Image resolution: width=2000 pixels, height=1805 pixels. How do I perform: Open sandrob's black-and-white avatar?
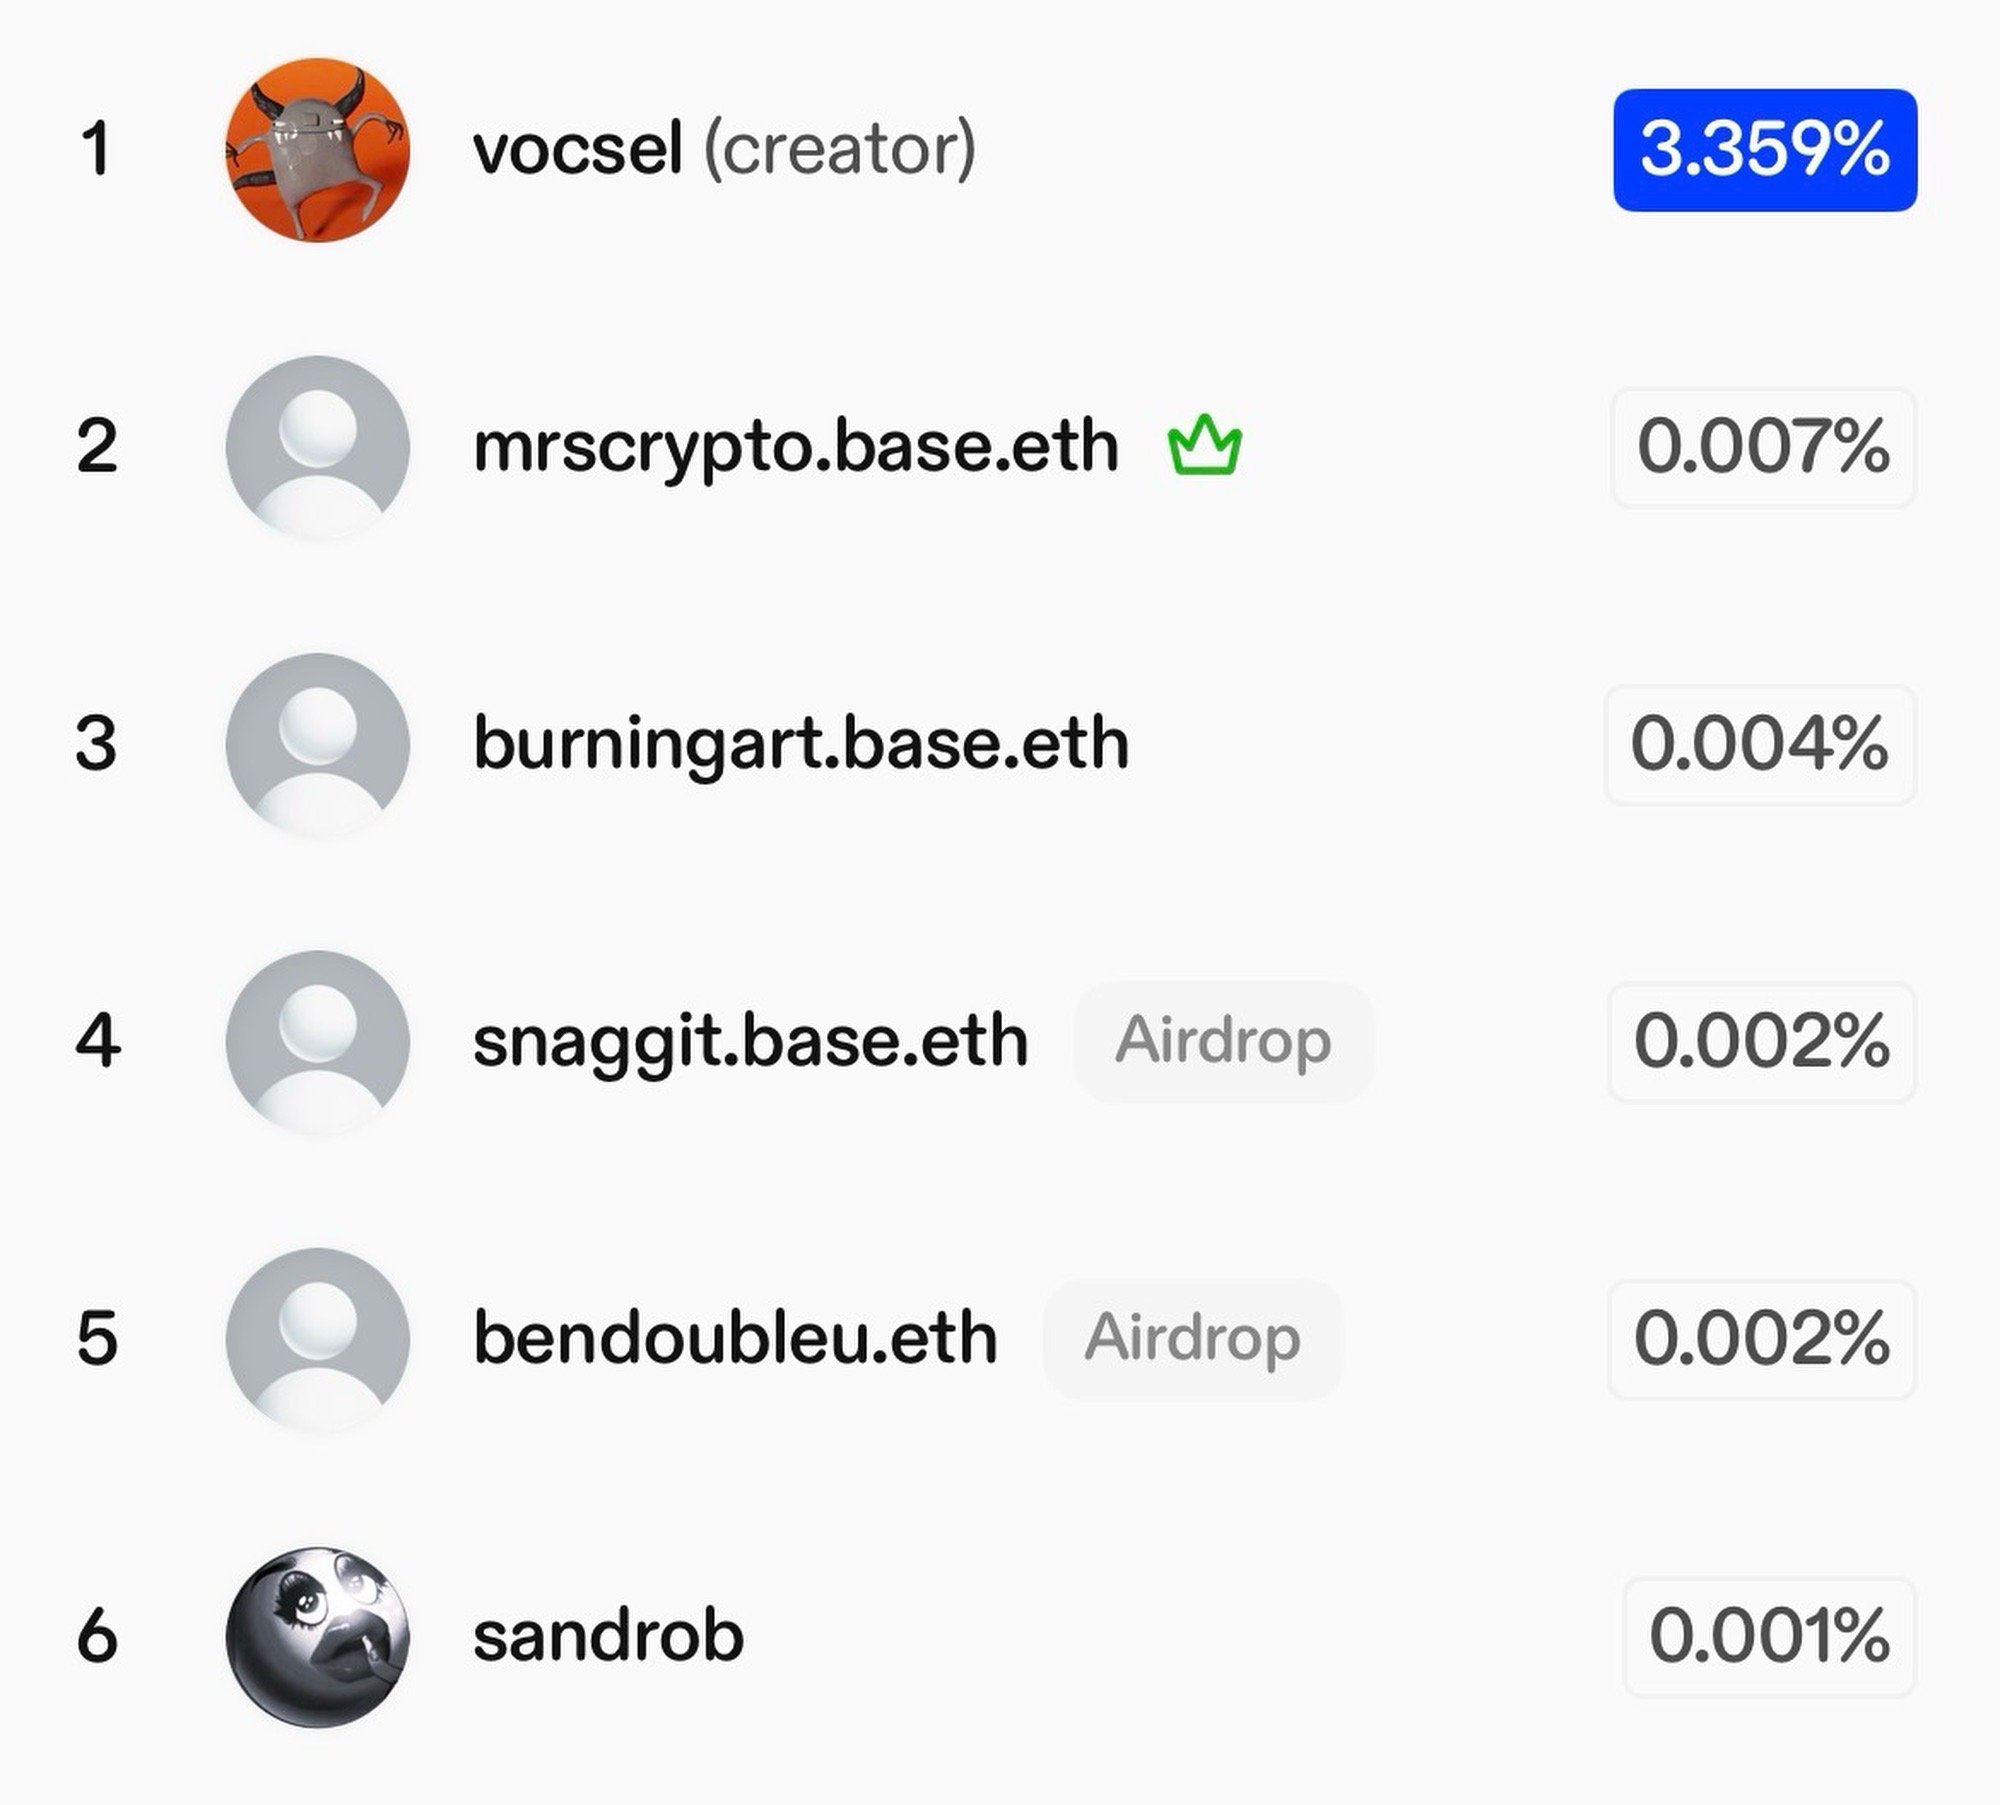tap(318, 1636)
